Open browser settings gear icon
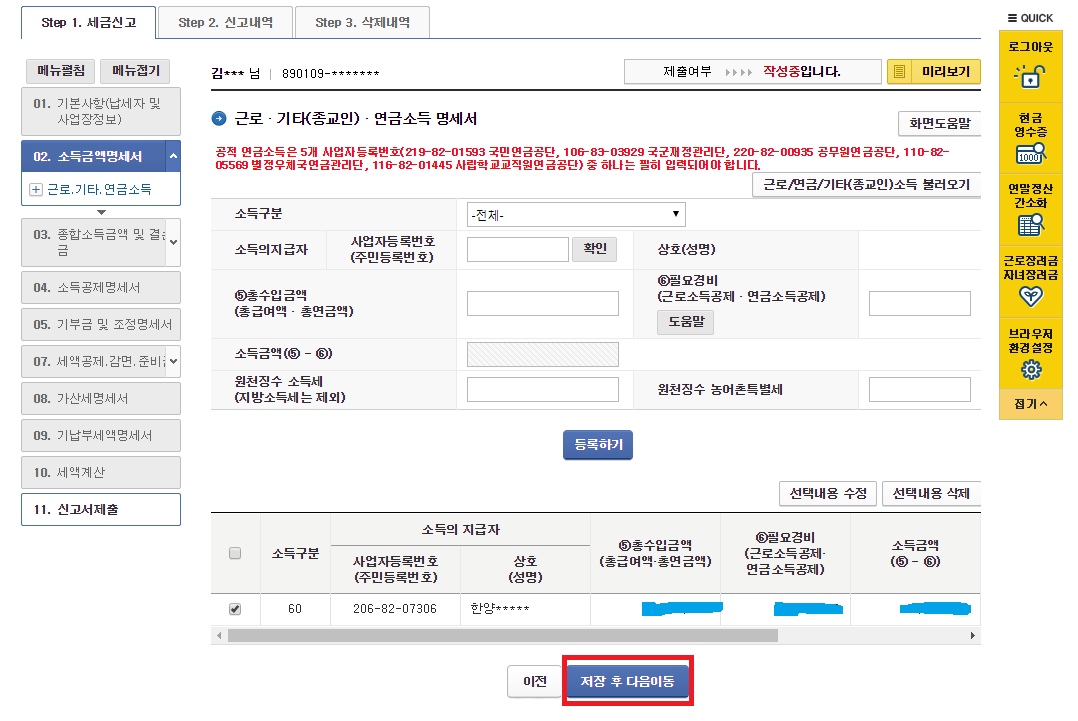Screen dimensions: 1078x721 (1031, 370)
